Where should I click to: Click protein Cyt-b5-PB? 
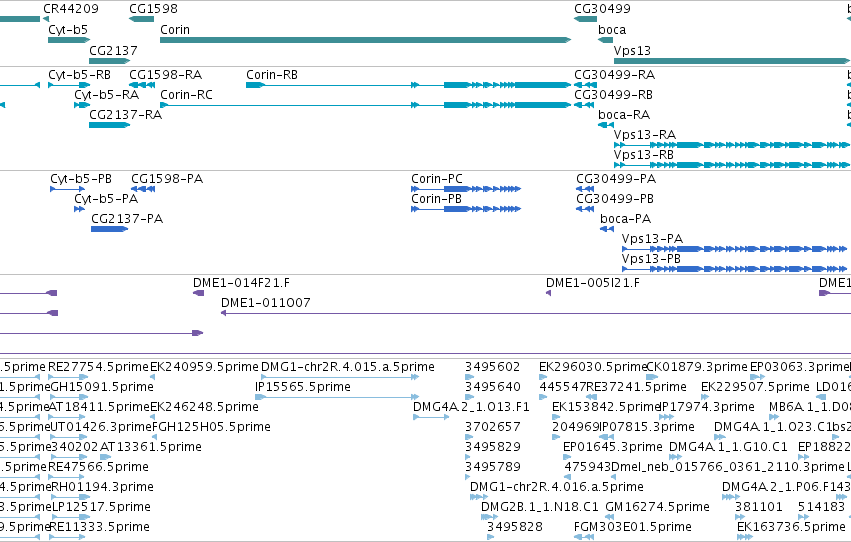(67, 189)
